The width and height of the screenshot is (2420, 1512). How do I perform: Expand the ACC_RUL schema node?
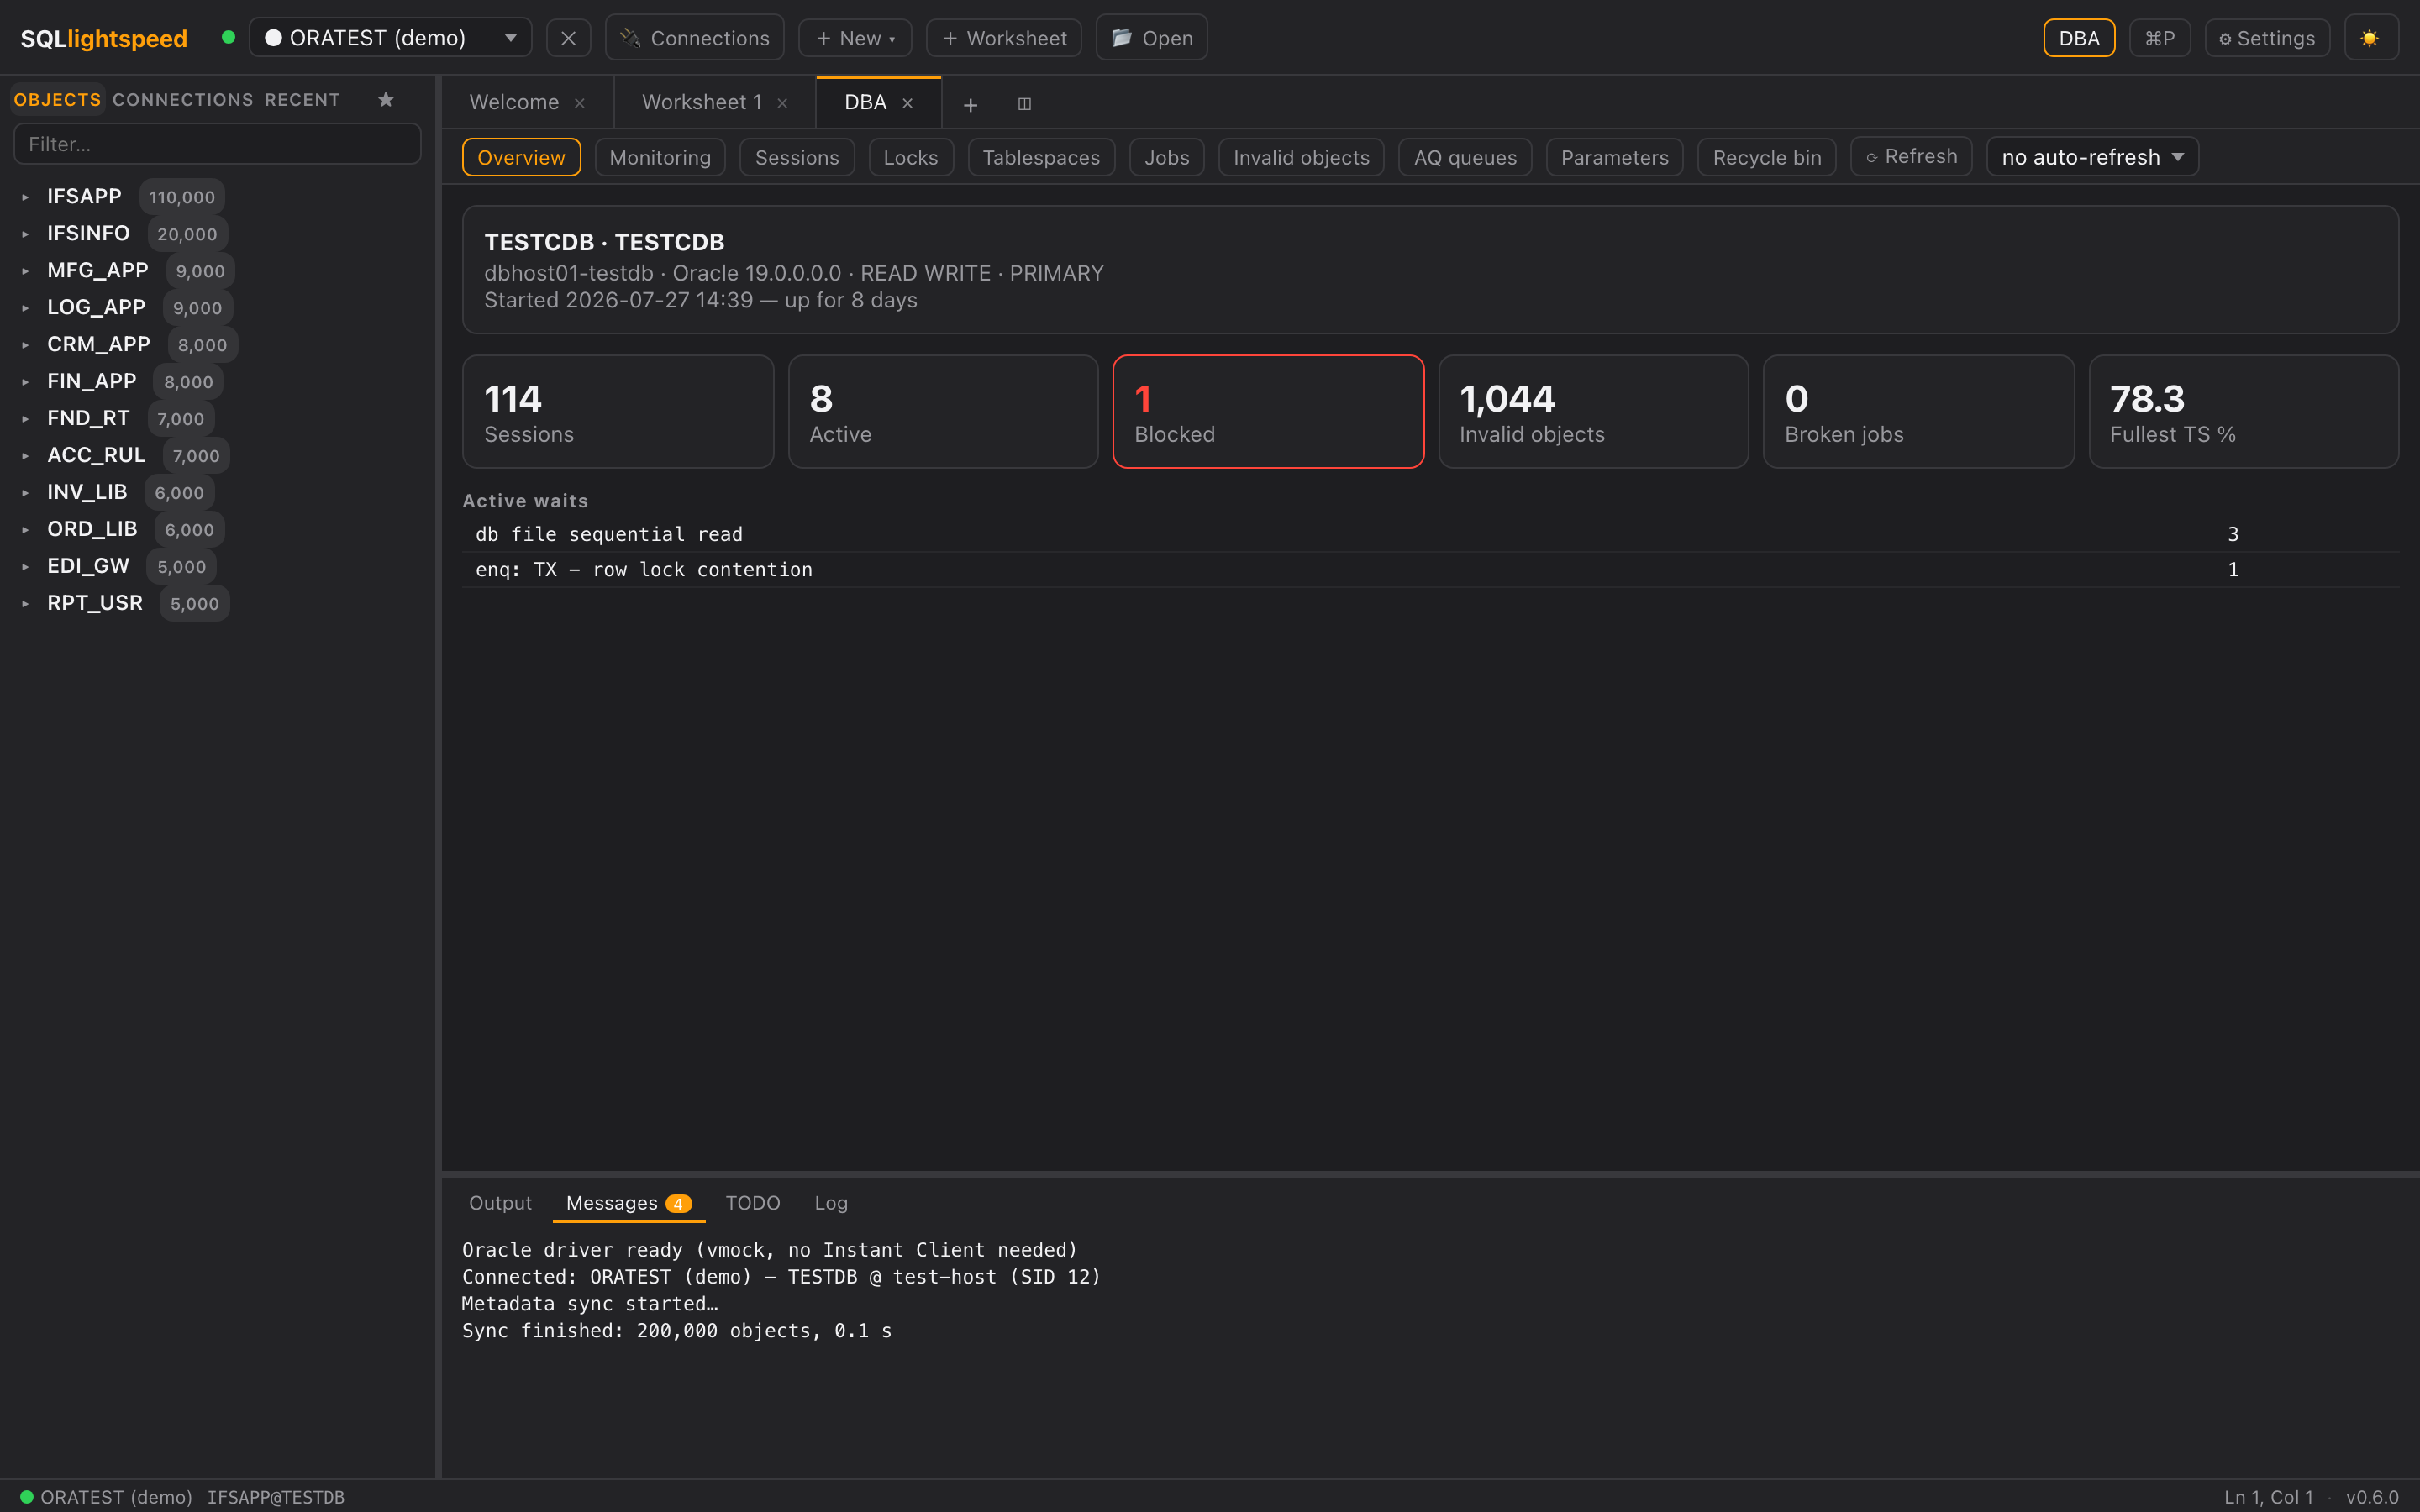[x=25, y=456]
